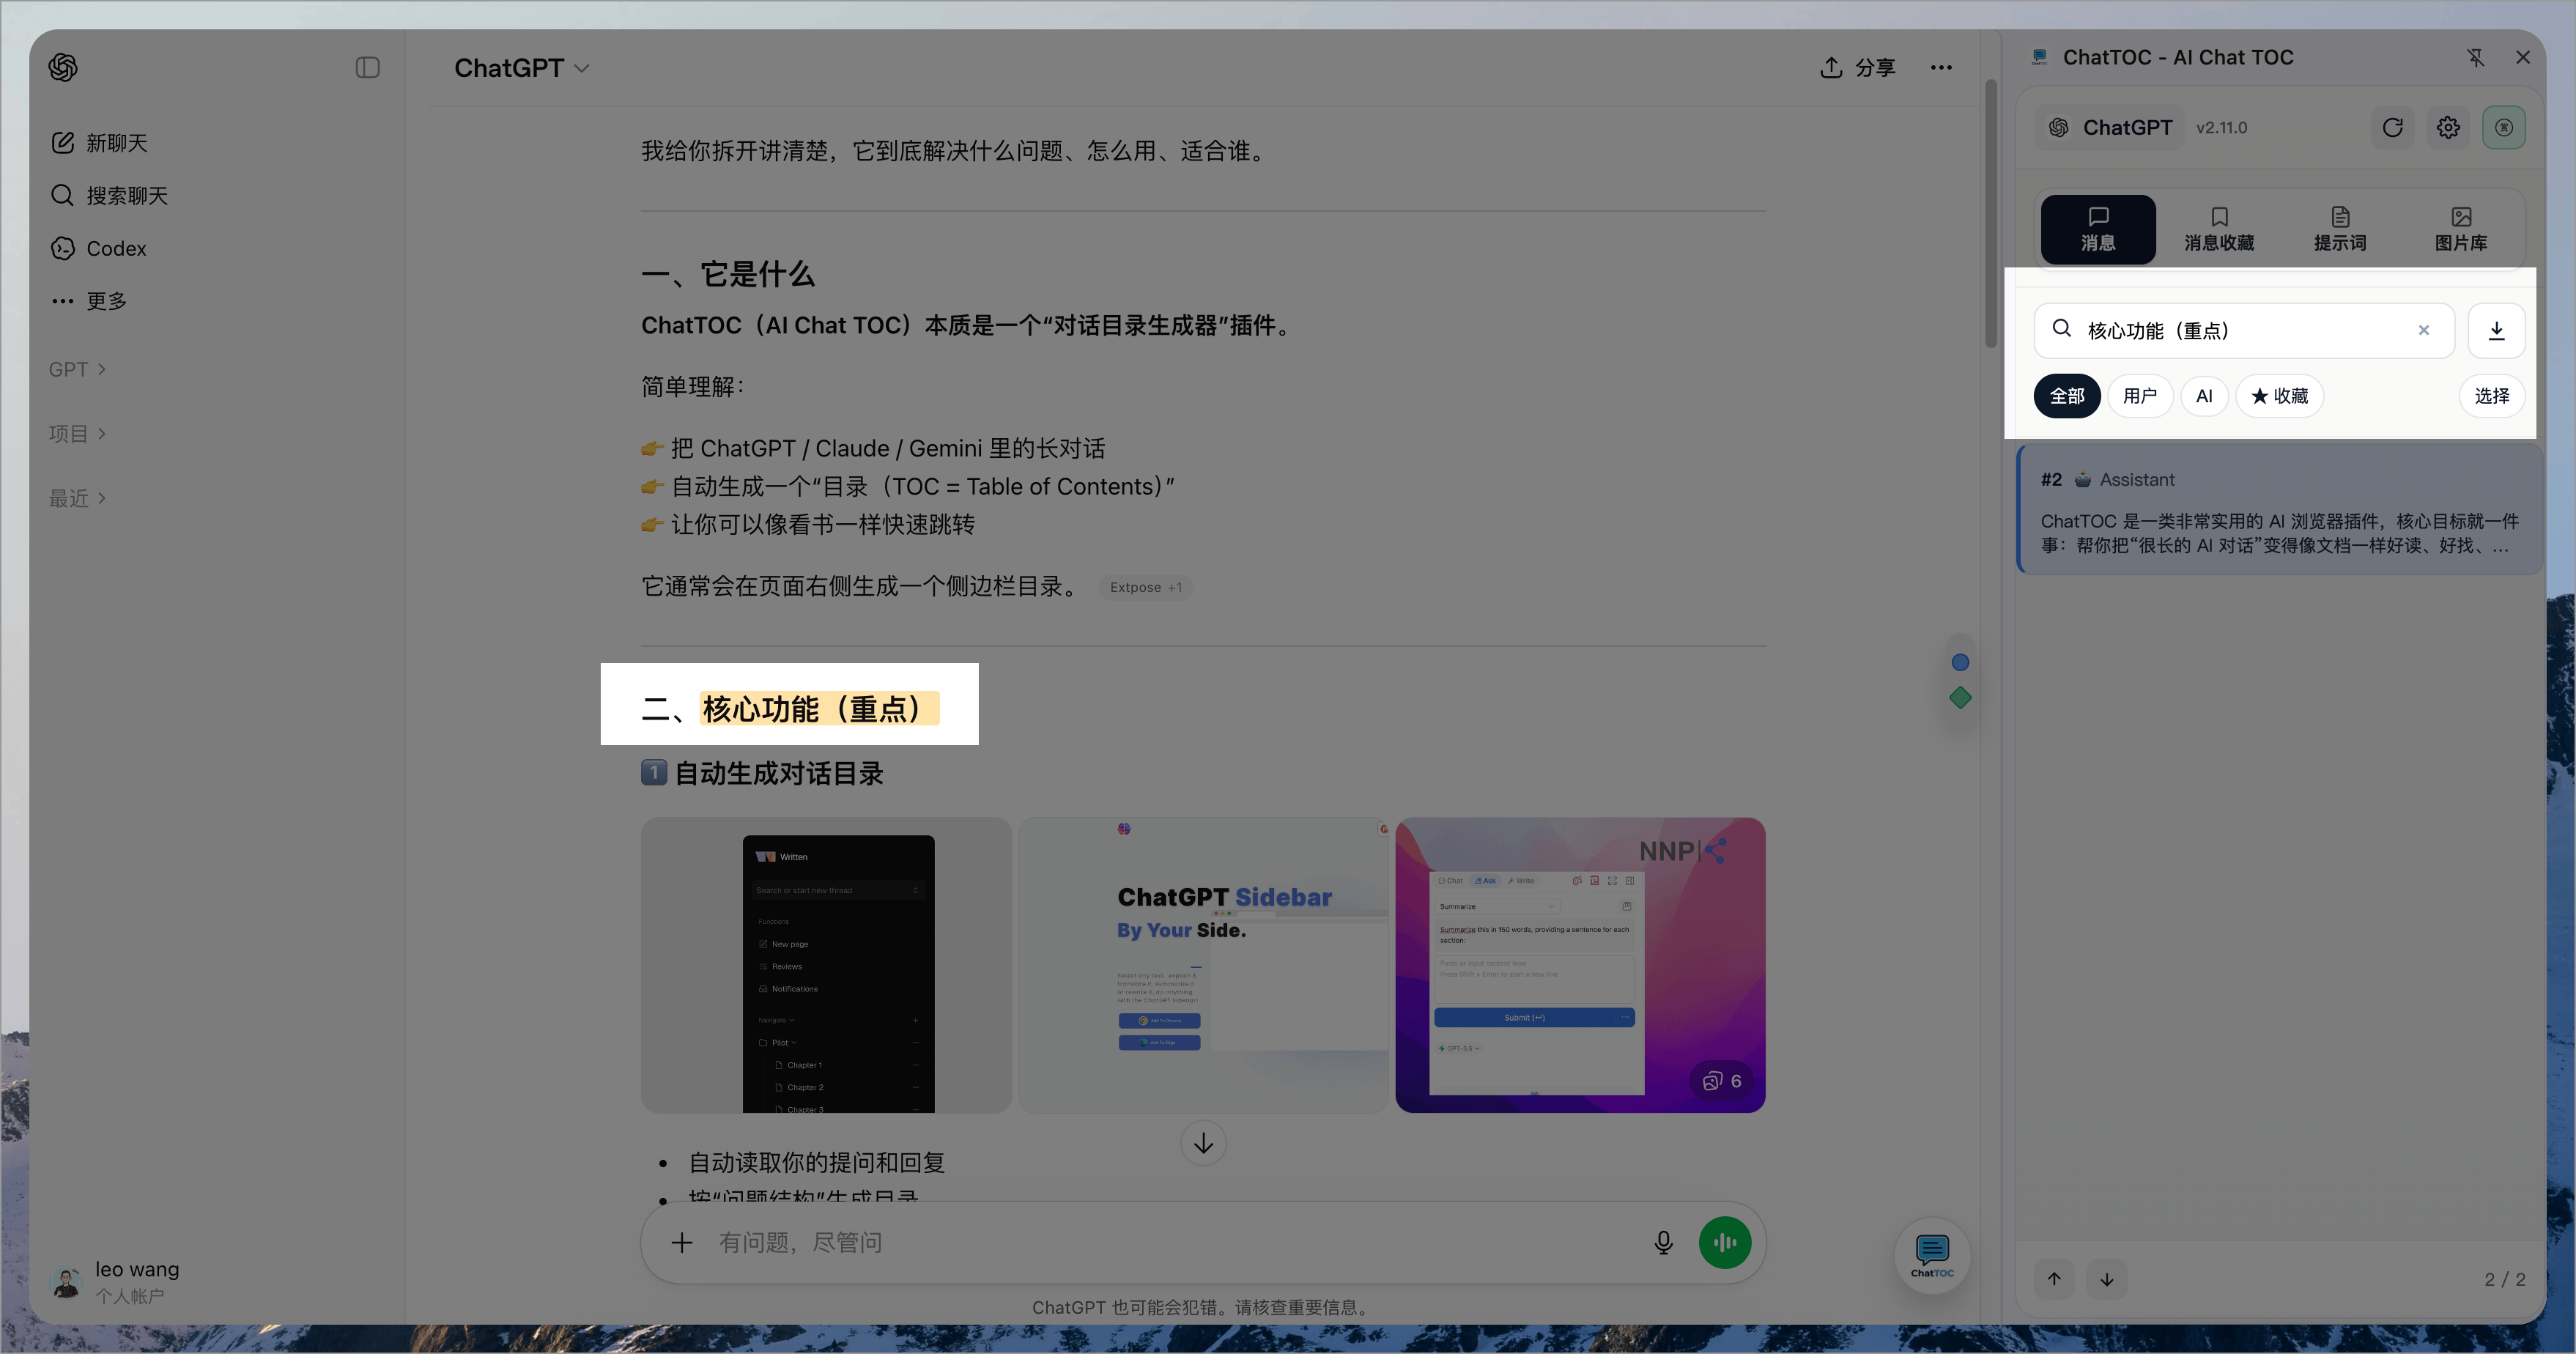Go to previous result with up arrow
Viewport: 2576px width, 1354px height.
coord(2054,1279)
